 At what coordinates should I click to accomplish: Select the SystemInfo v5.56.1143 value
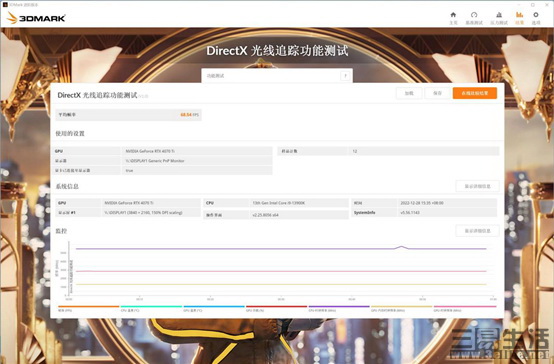(410, 213)
